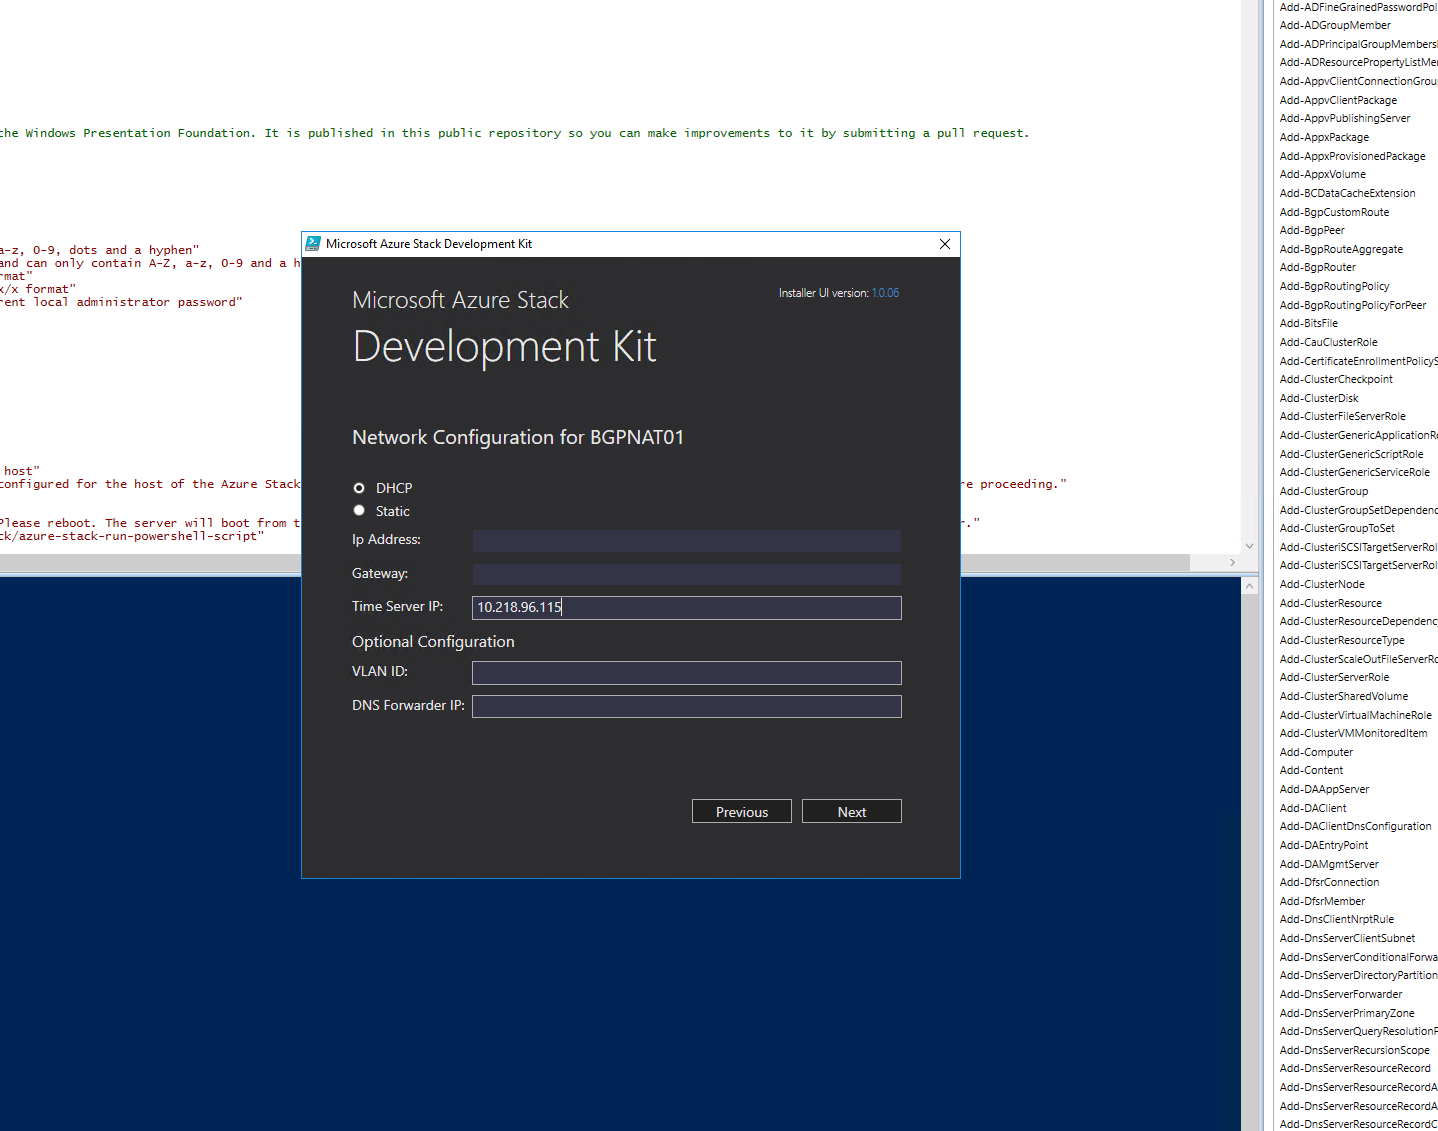
Task: Select Add-DnsClientNrptRule command
Action: click(1337, 919)
